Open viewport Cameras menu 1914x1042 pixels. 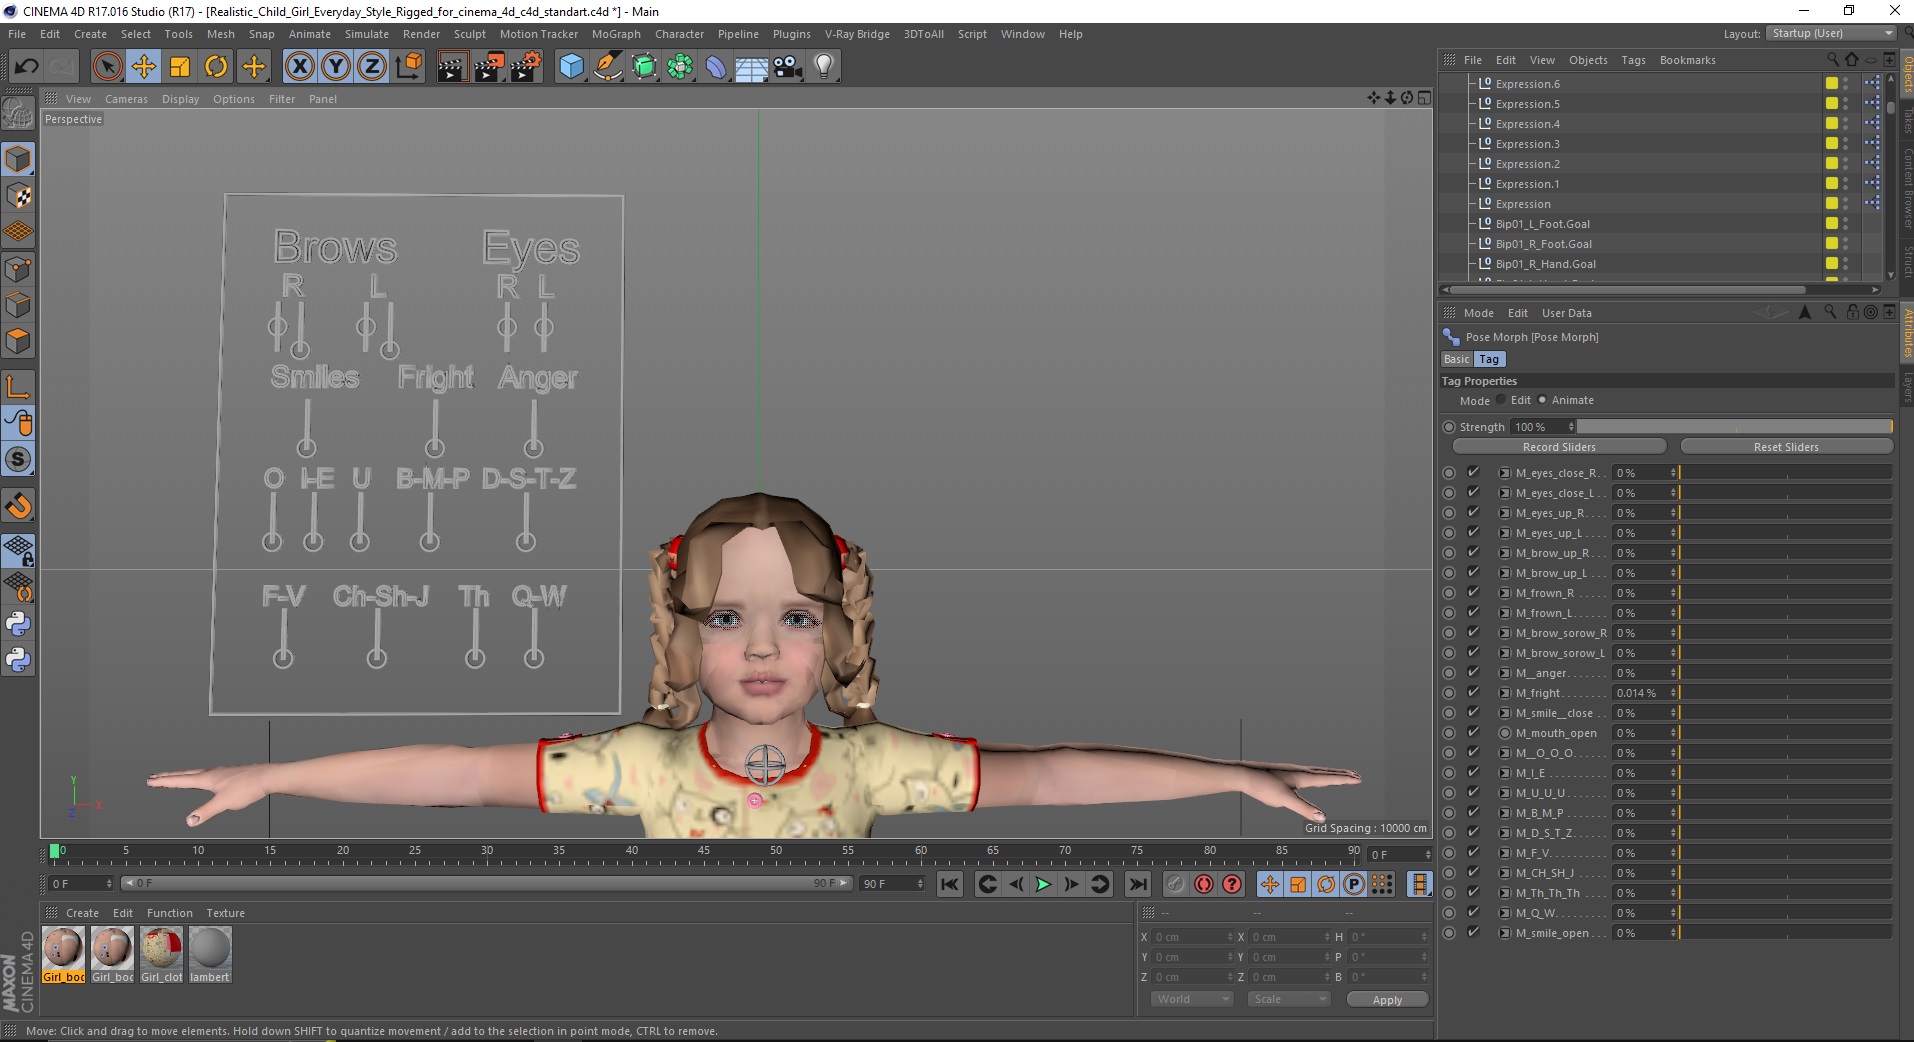[126, 99]
